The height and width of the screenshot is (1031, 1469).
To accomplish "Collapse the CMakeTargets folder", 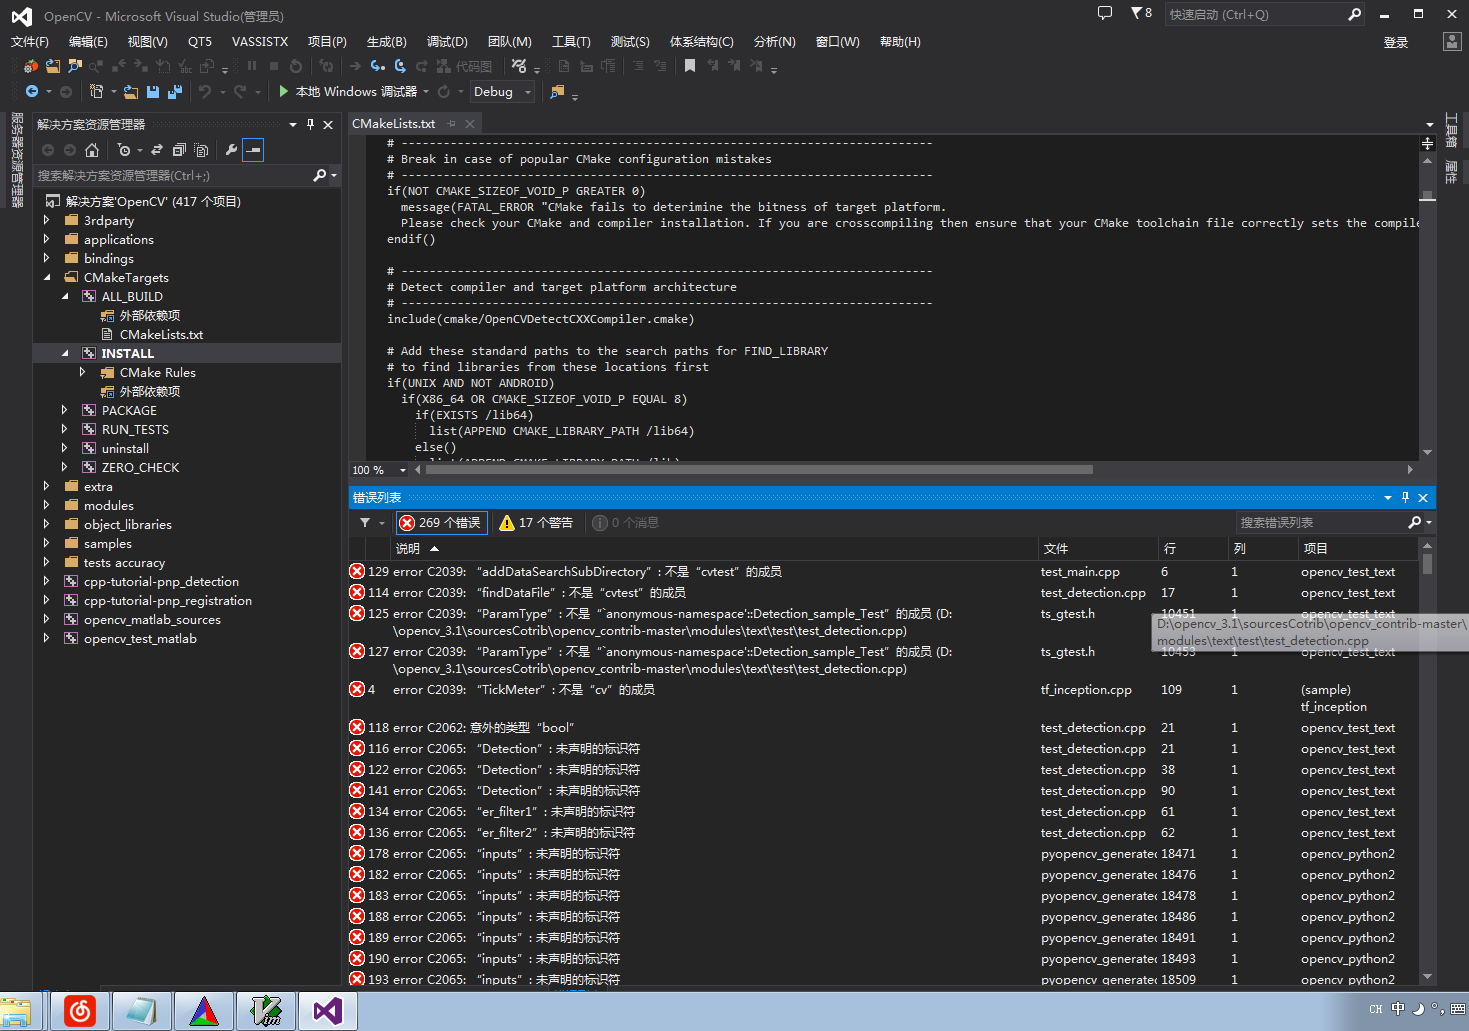I will [46, 277].
